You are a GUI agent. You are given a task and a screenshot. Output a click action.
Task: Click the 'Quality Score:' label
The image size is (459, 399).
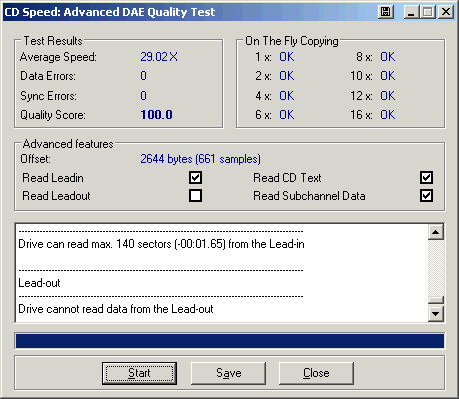pos(53,115)
